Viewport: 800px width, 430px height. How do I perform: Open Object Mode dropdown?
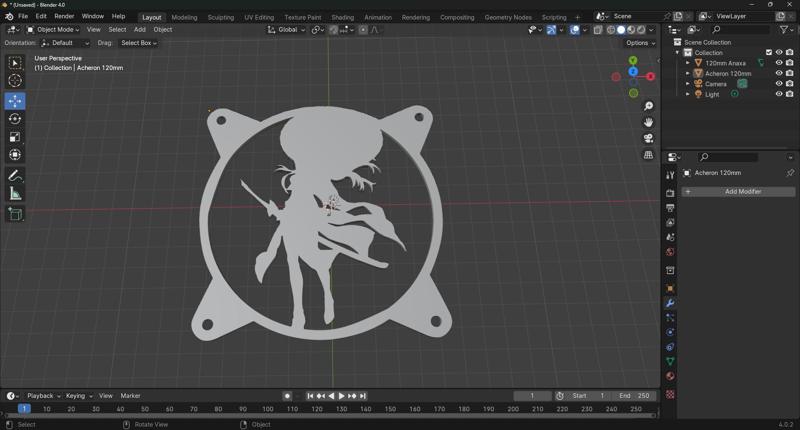tap(53, 30)
